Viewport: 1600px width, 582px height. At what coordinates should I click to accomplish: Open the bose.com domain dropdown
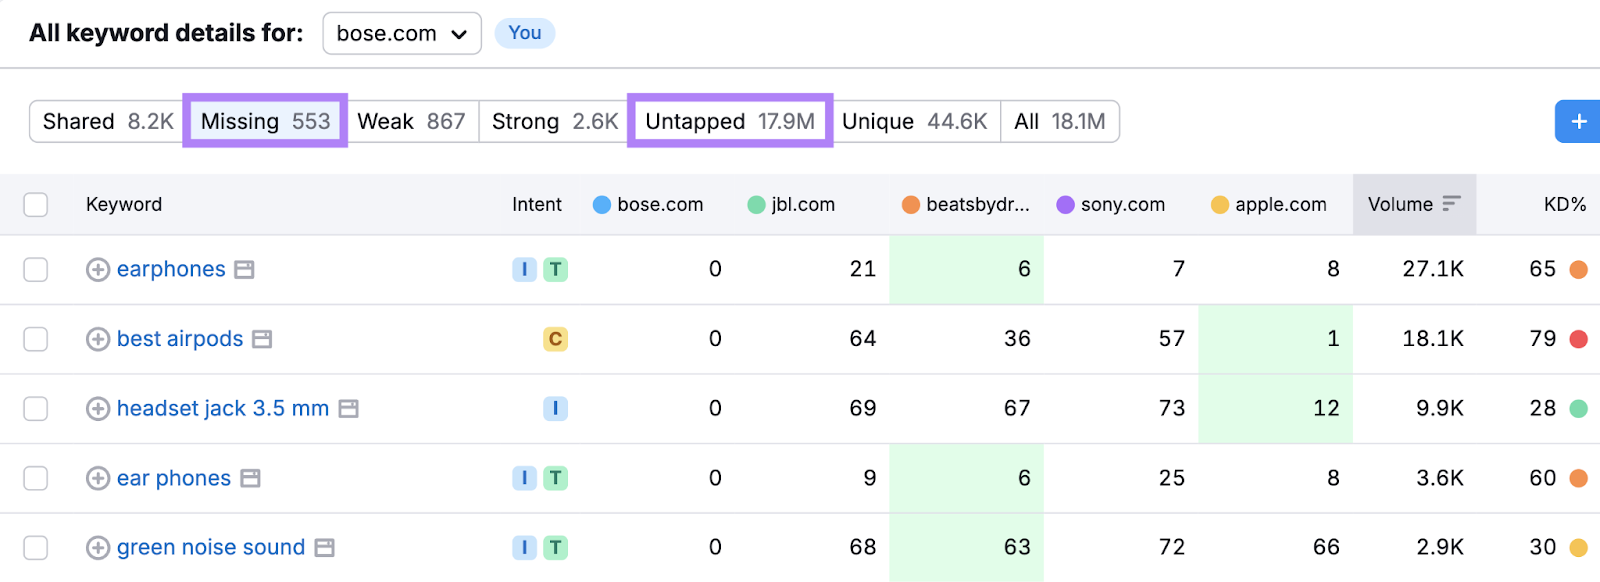(x=401, y=34)
